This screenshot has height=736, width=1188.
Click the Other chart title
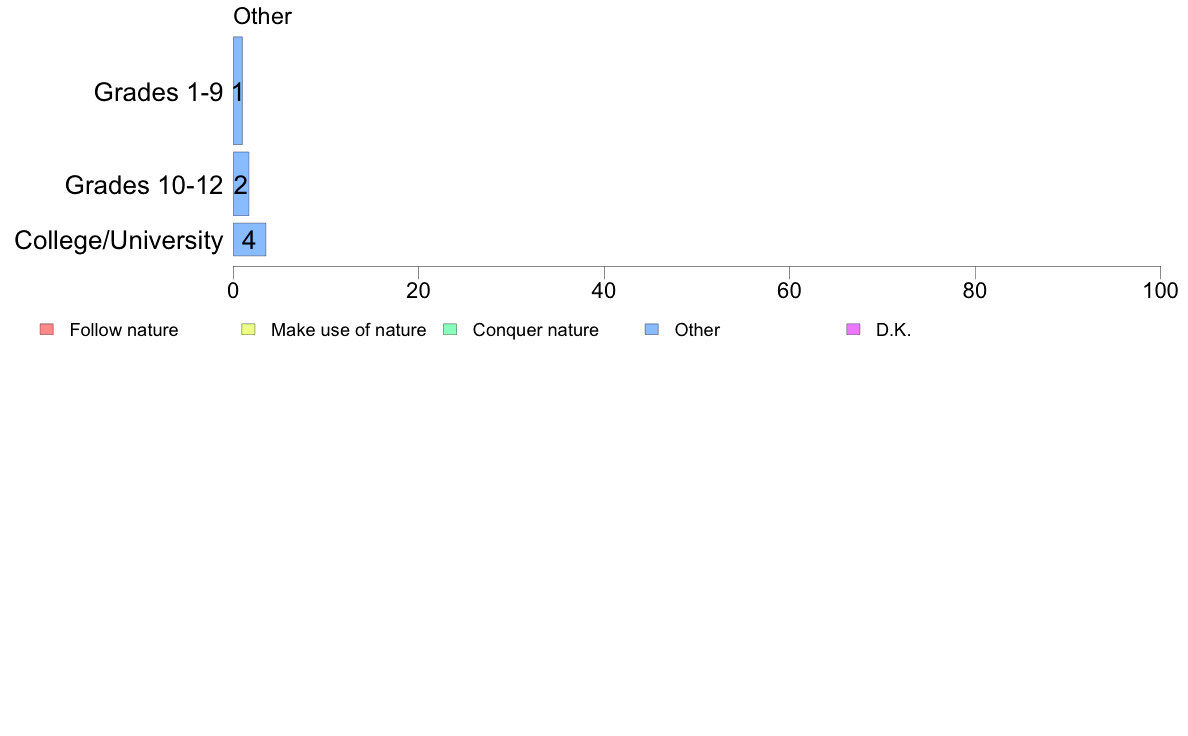[x=262, y=16]
